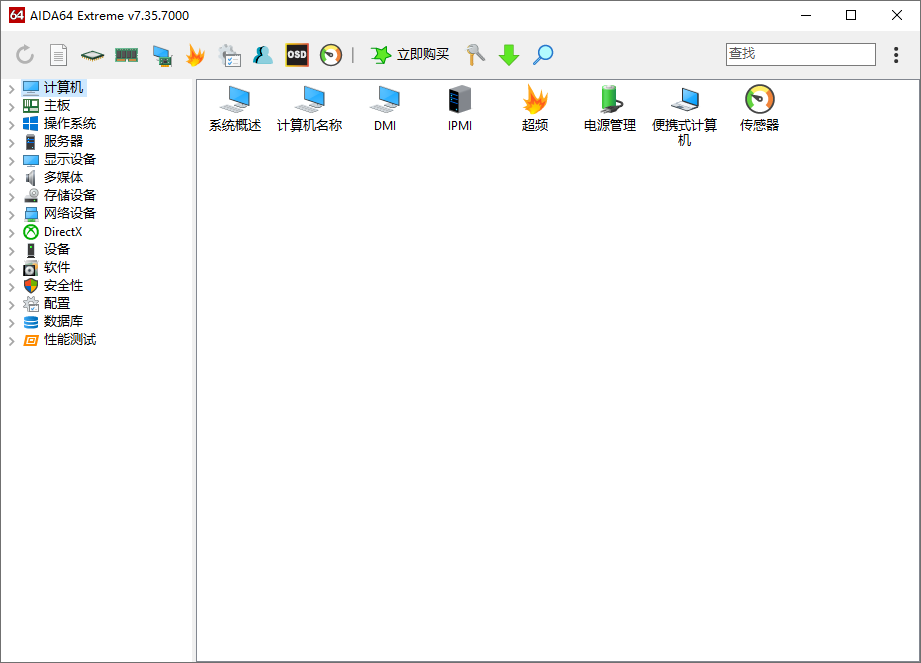
Task: Click the refresh toolbar button
Action: pyautogui.click(x=24, y=55)
